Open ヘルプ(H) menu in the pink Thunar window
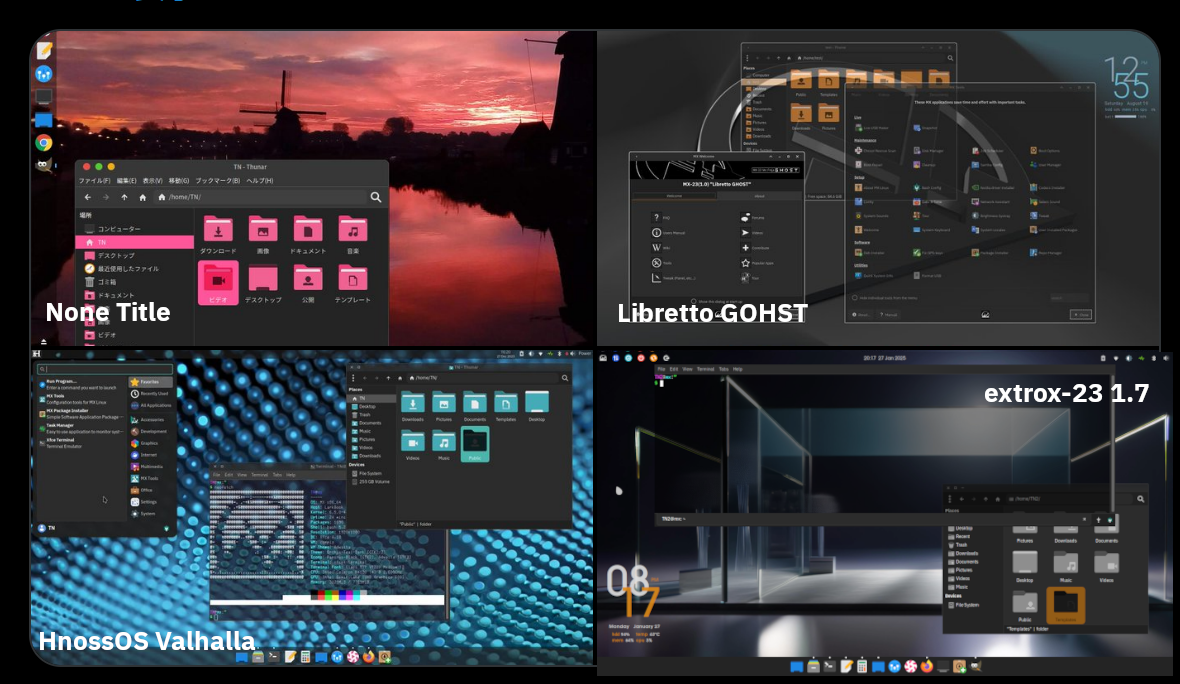Viewport: 1180px width, 684px height. 260,181
